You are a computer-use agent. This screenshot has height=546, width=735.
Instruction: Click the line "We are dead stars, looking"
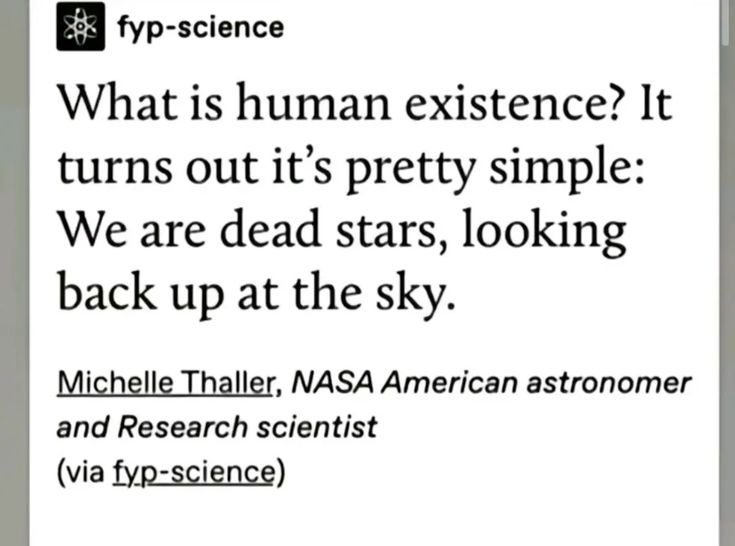coord(341,229)
